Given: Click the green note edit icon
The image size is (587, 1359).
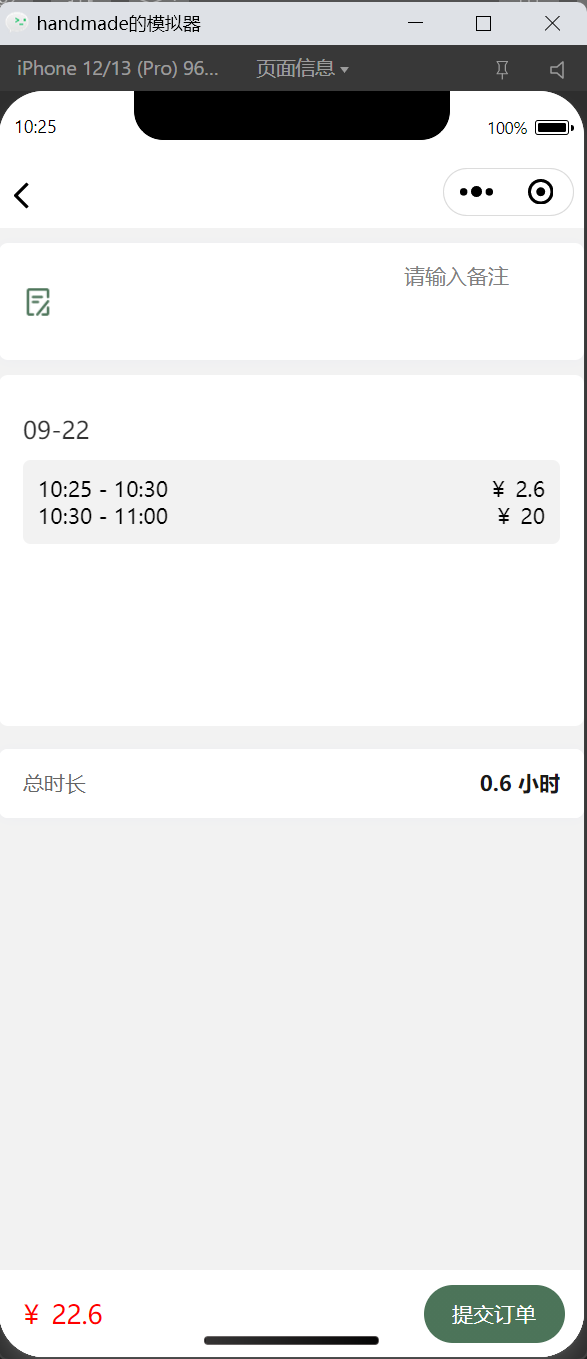Looking at the screenshot, I should [x=38, y=302].
